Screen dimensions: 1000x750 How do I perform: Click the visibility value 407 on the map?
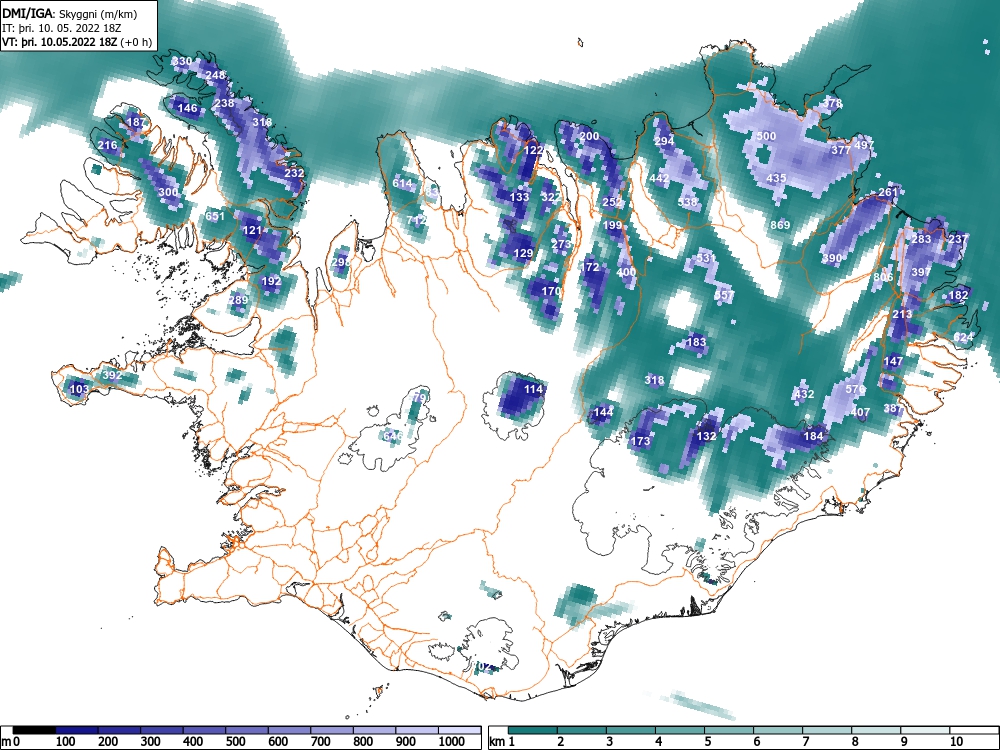pyautogui.click(x=860, y=413)
